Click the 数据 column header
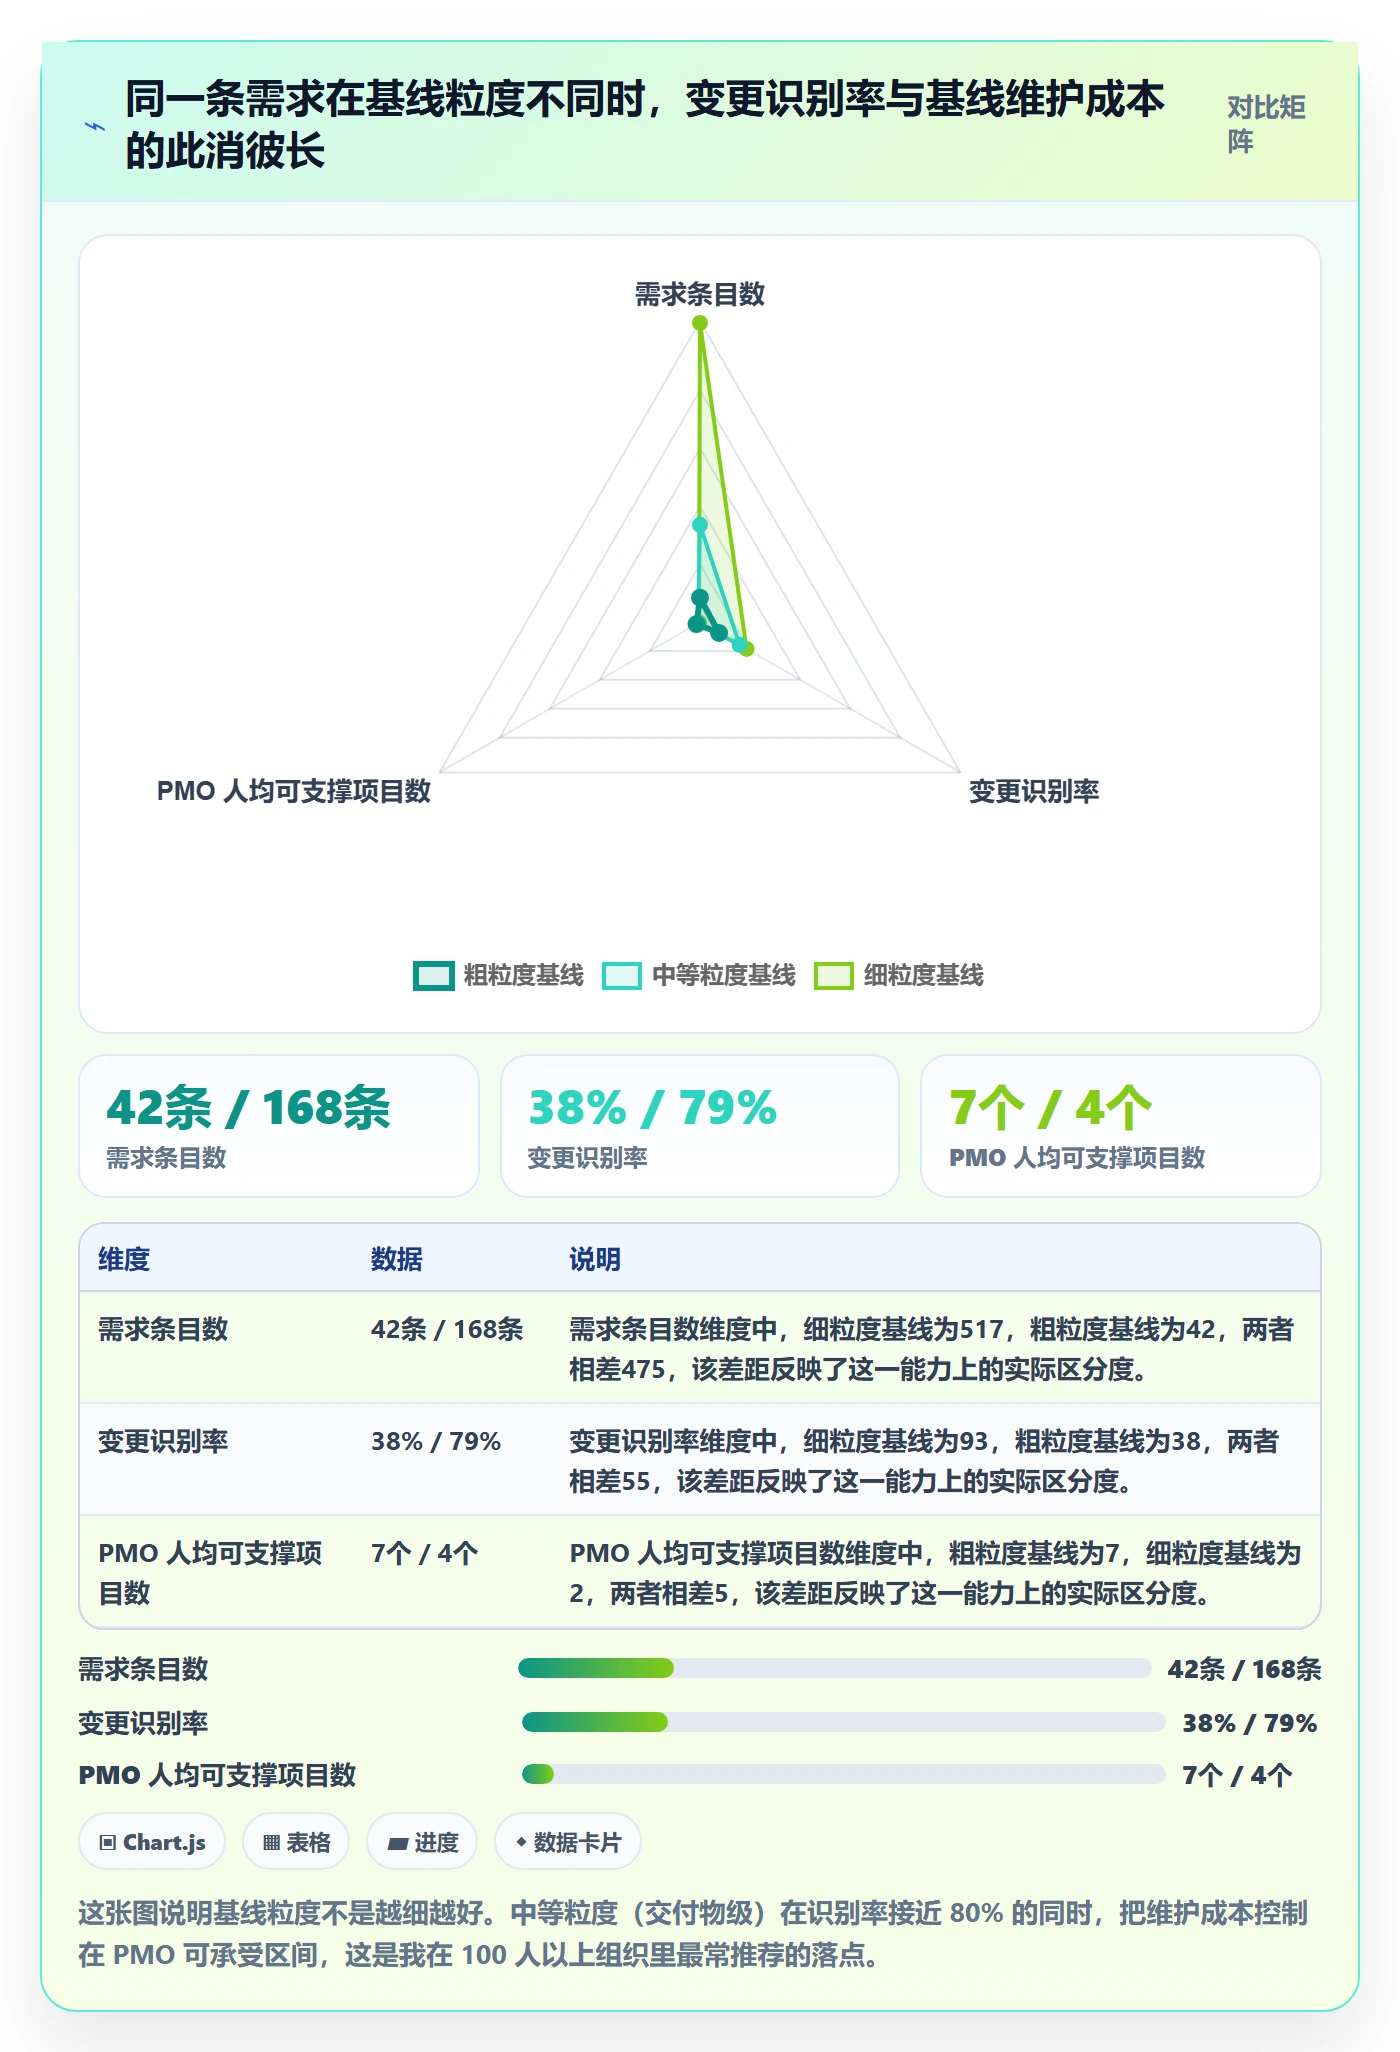 pos(396,1259)
